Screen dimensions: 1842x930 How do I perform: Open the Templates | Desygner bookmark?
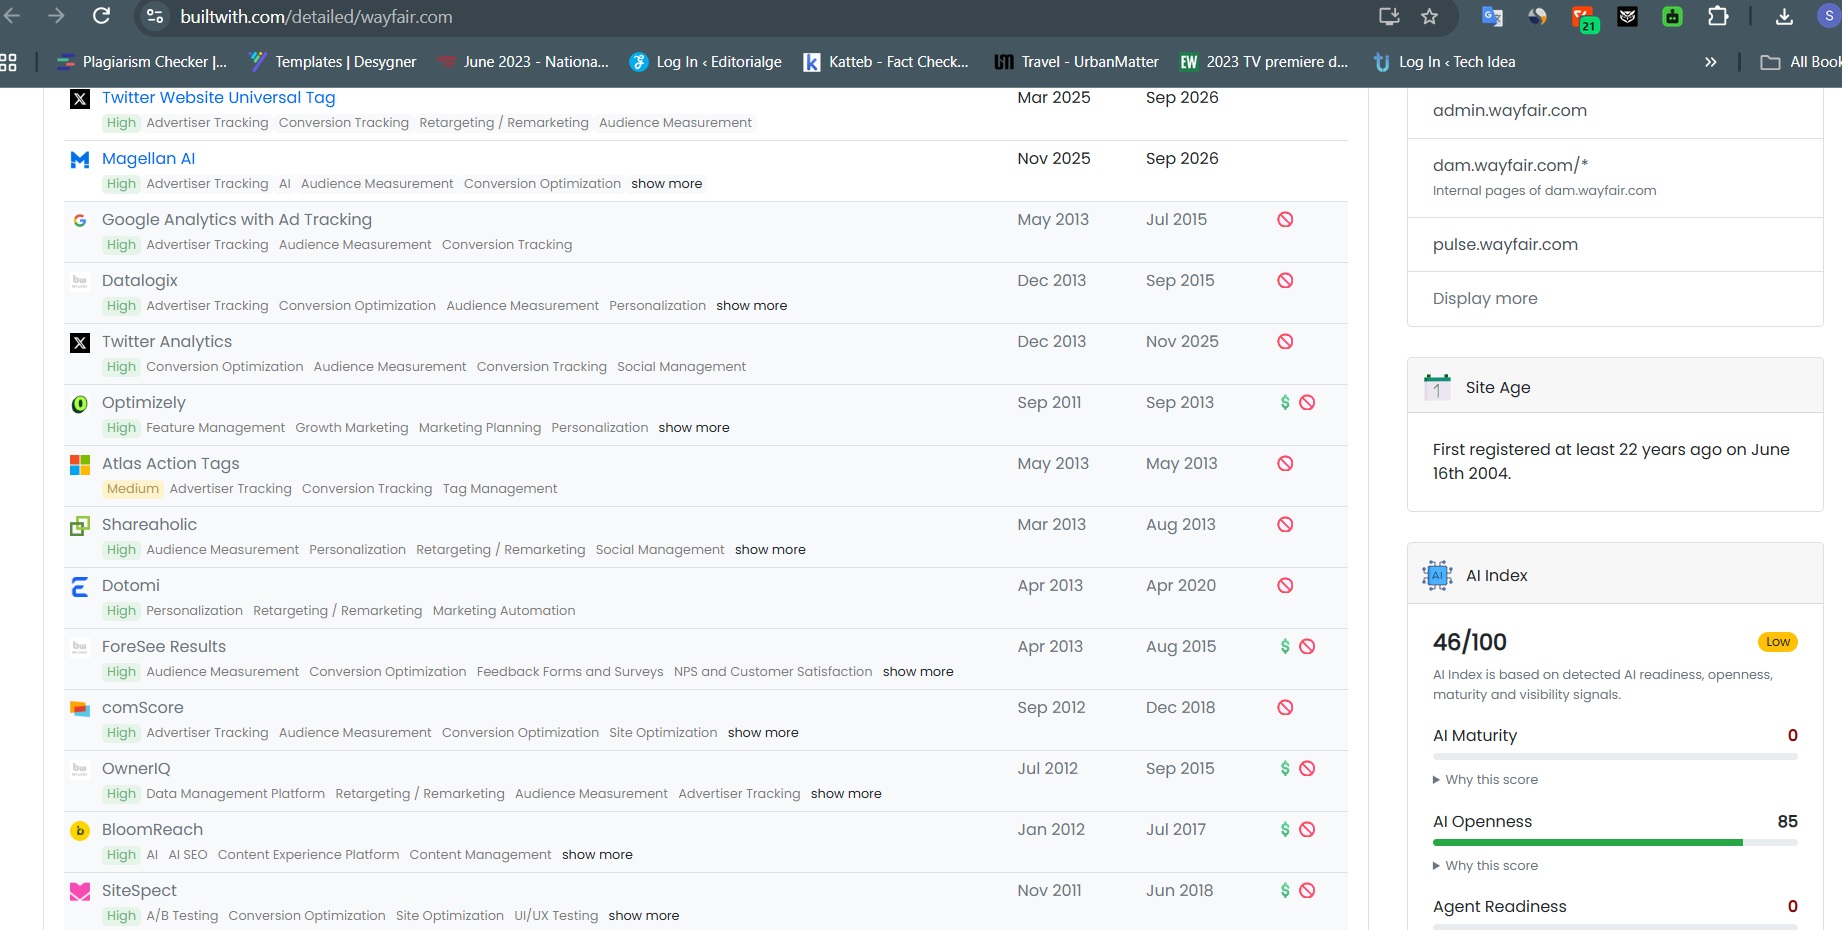[331, 62]
